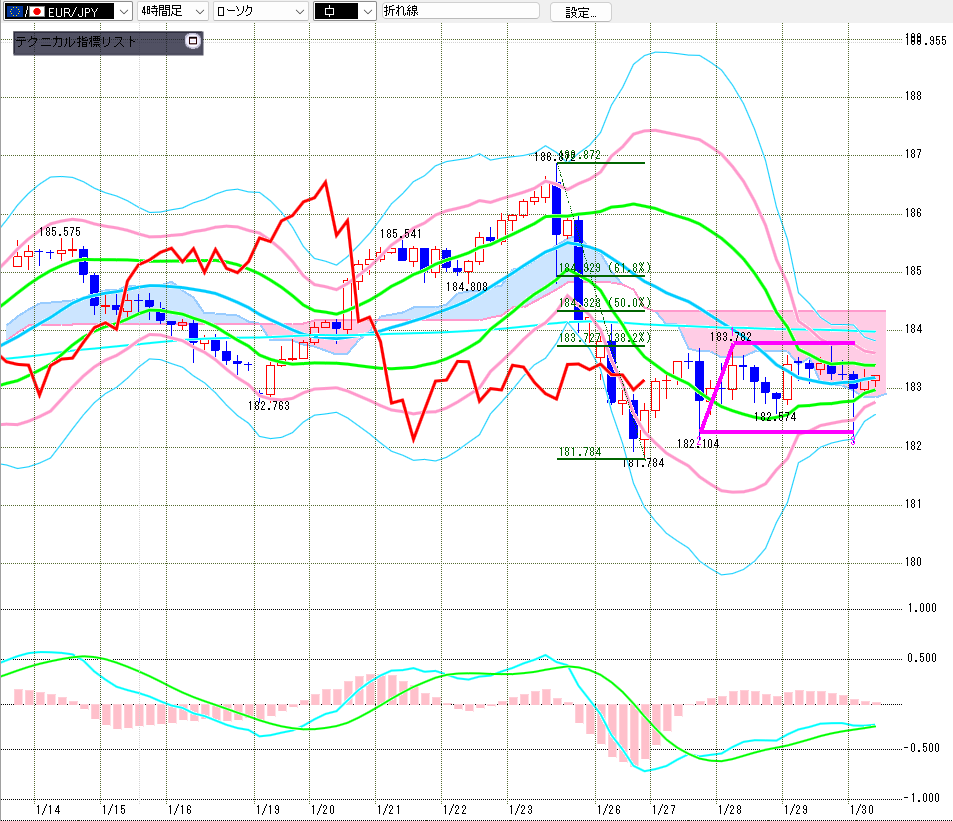The height and width of the screenshot is (821, 953).
Task: Click the 50.0% Fibonacci level label
Action: coord(630,302)
